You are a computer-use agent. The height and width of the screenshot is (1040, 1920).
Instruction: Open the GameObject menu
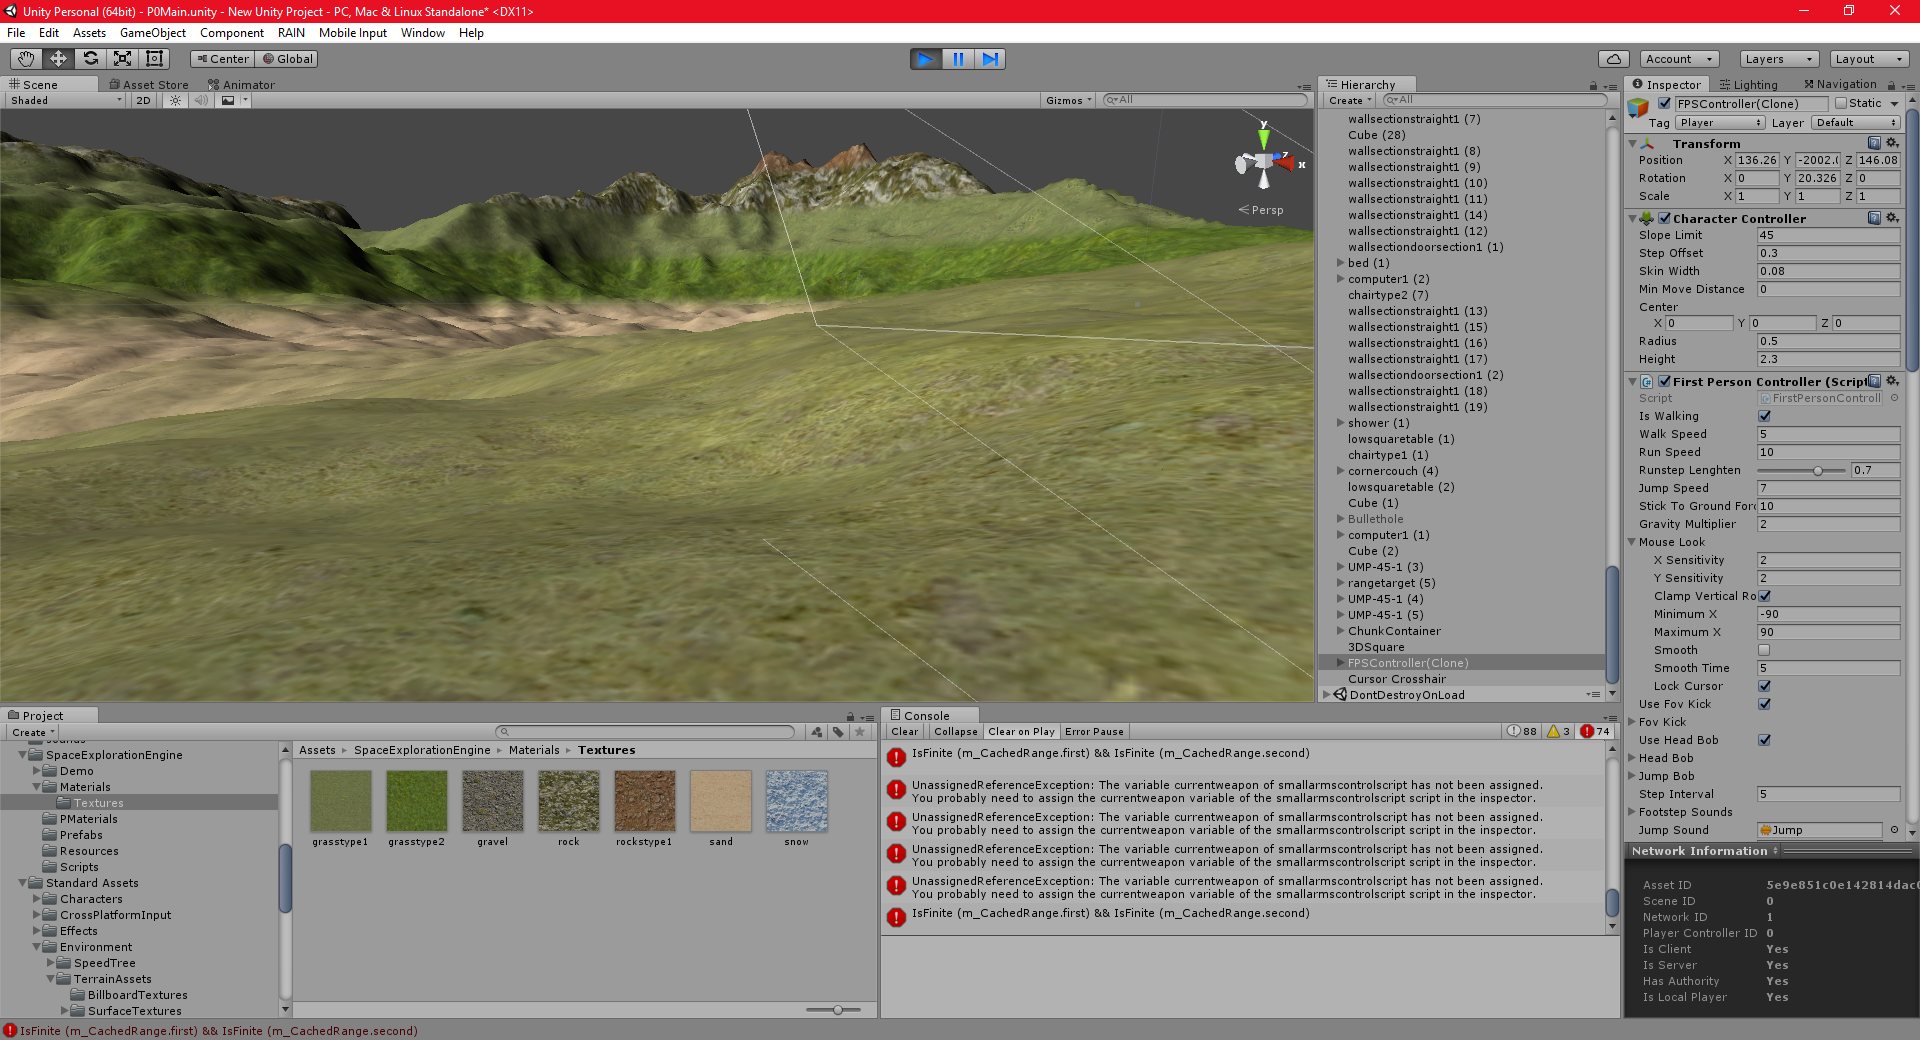(153, 33)
